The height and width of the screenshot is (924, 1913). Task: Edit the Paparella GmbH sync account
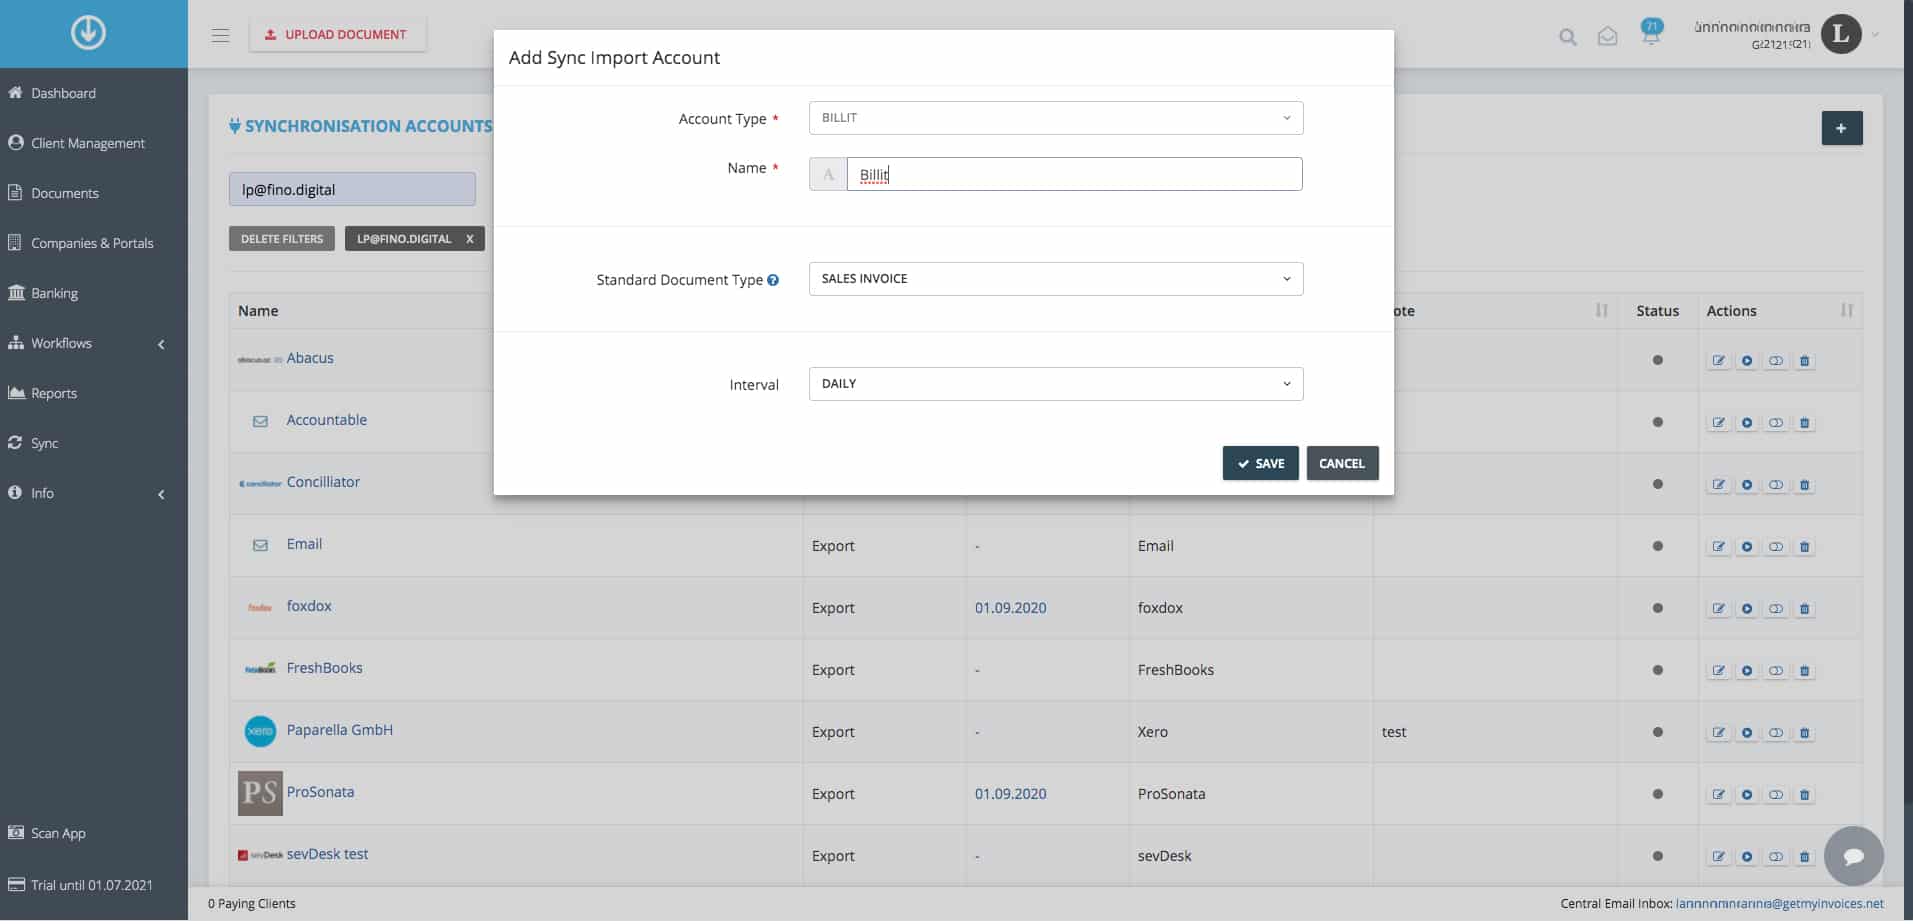pyautogui.click(x=1718, y=733)
